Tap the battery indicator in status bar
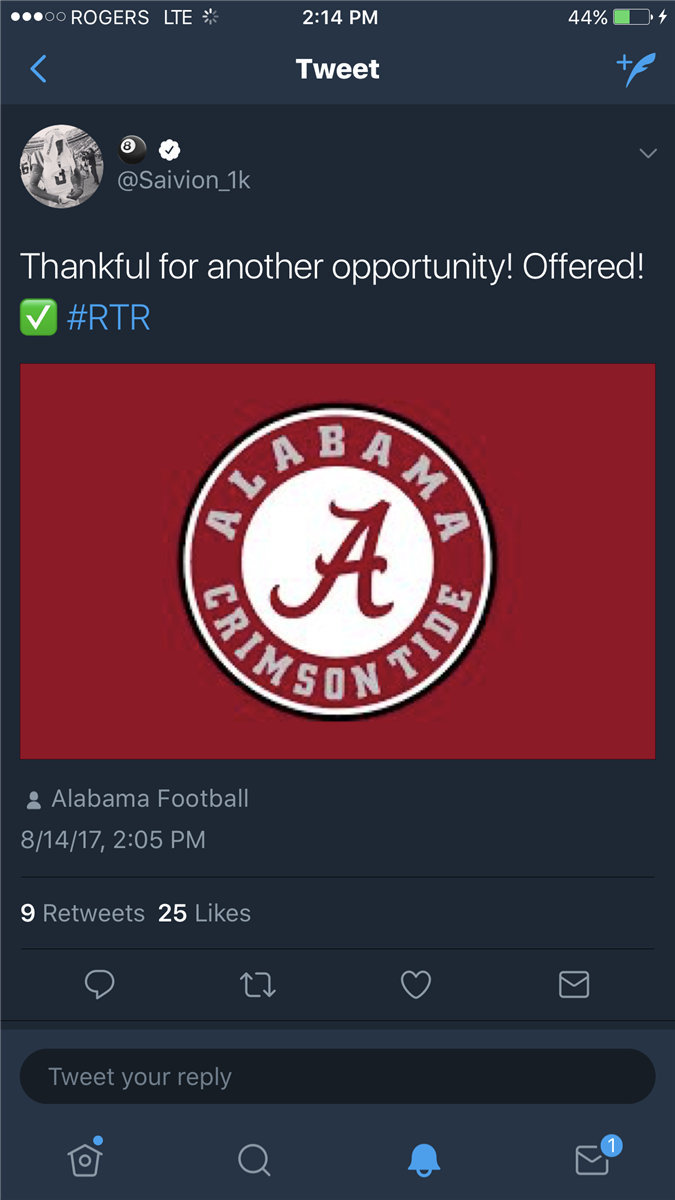The height and width of the screenshot is (1200, 675). click(x=631, y=17)
